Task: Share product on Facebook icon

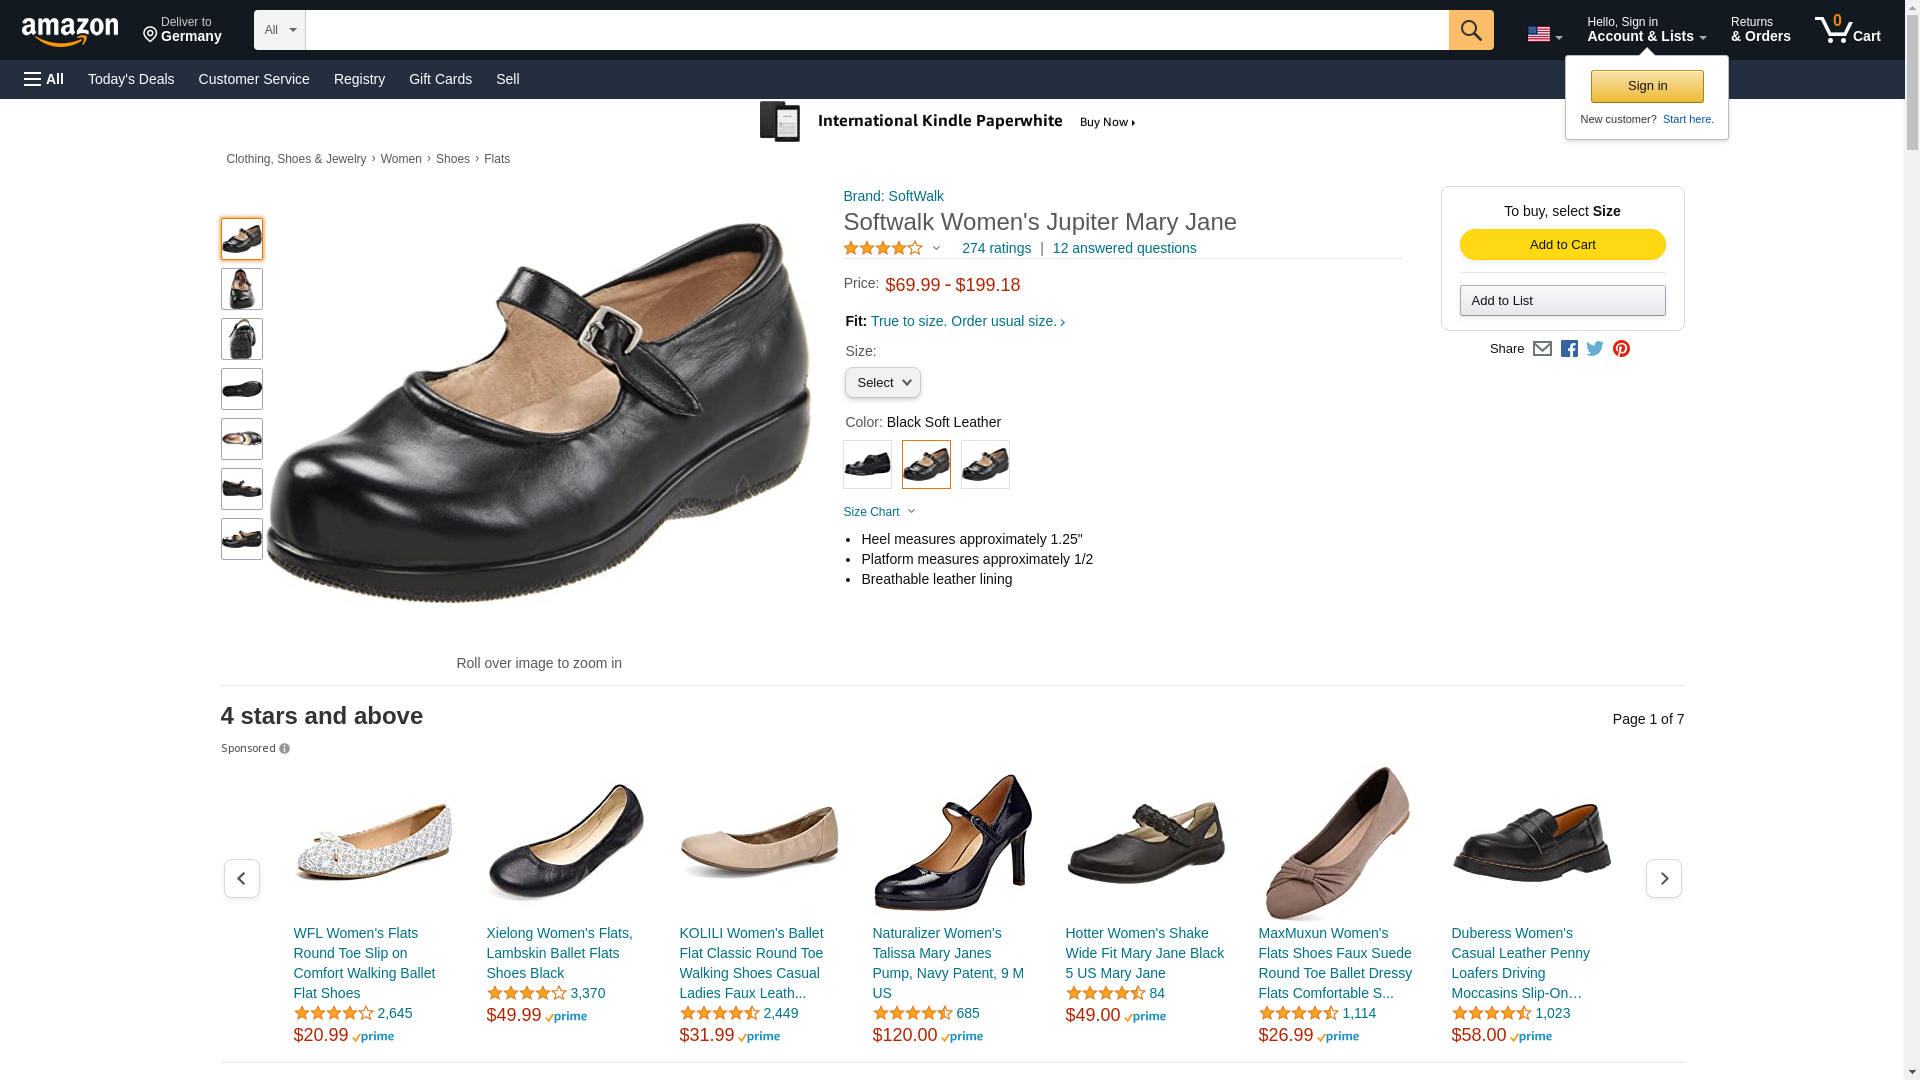Action: tap(1569, 349)
